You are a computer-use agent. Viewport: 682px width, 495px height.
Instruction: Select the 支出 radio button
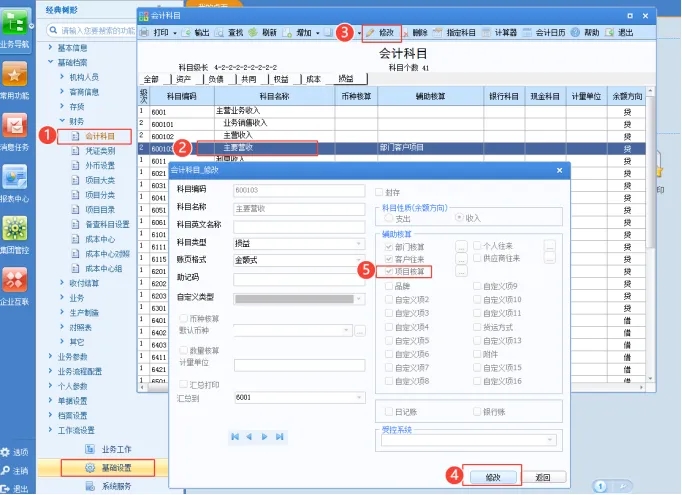[388, 217]
